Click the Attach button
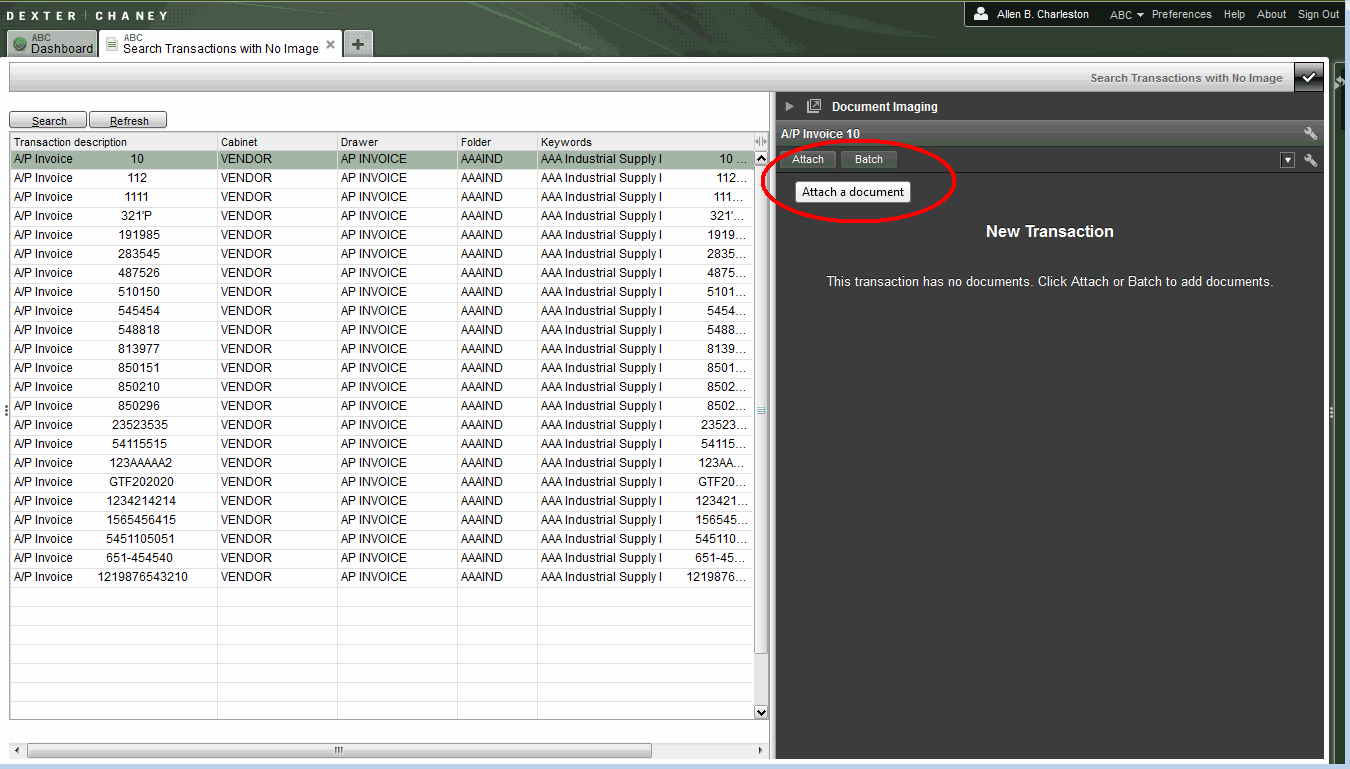This screenshot has width=1350, height=769. 808,160
